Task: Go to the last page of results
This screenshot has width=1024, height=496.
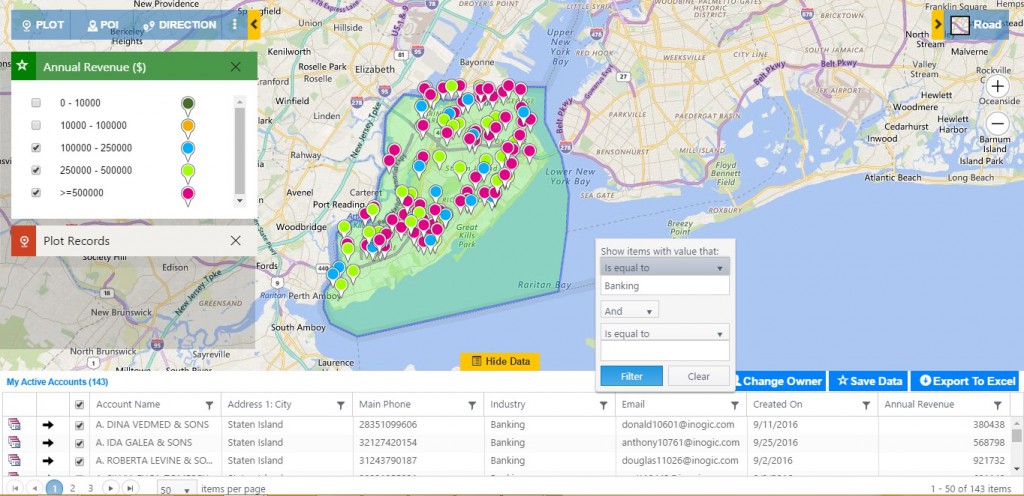Action: [130, 488]
